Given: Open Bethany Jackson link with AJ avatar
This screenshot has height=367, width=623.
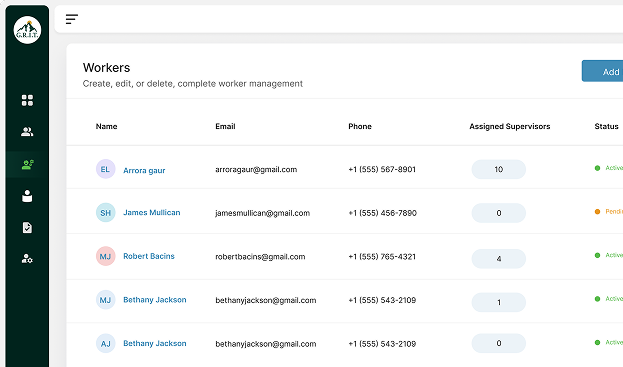Looking at the screenshot, I should [155, 344].
